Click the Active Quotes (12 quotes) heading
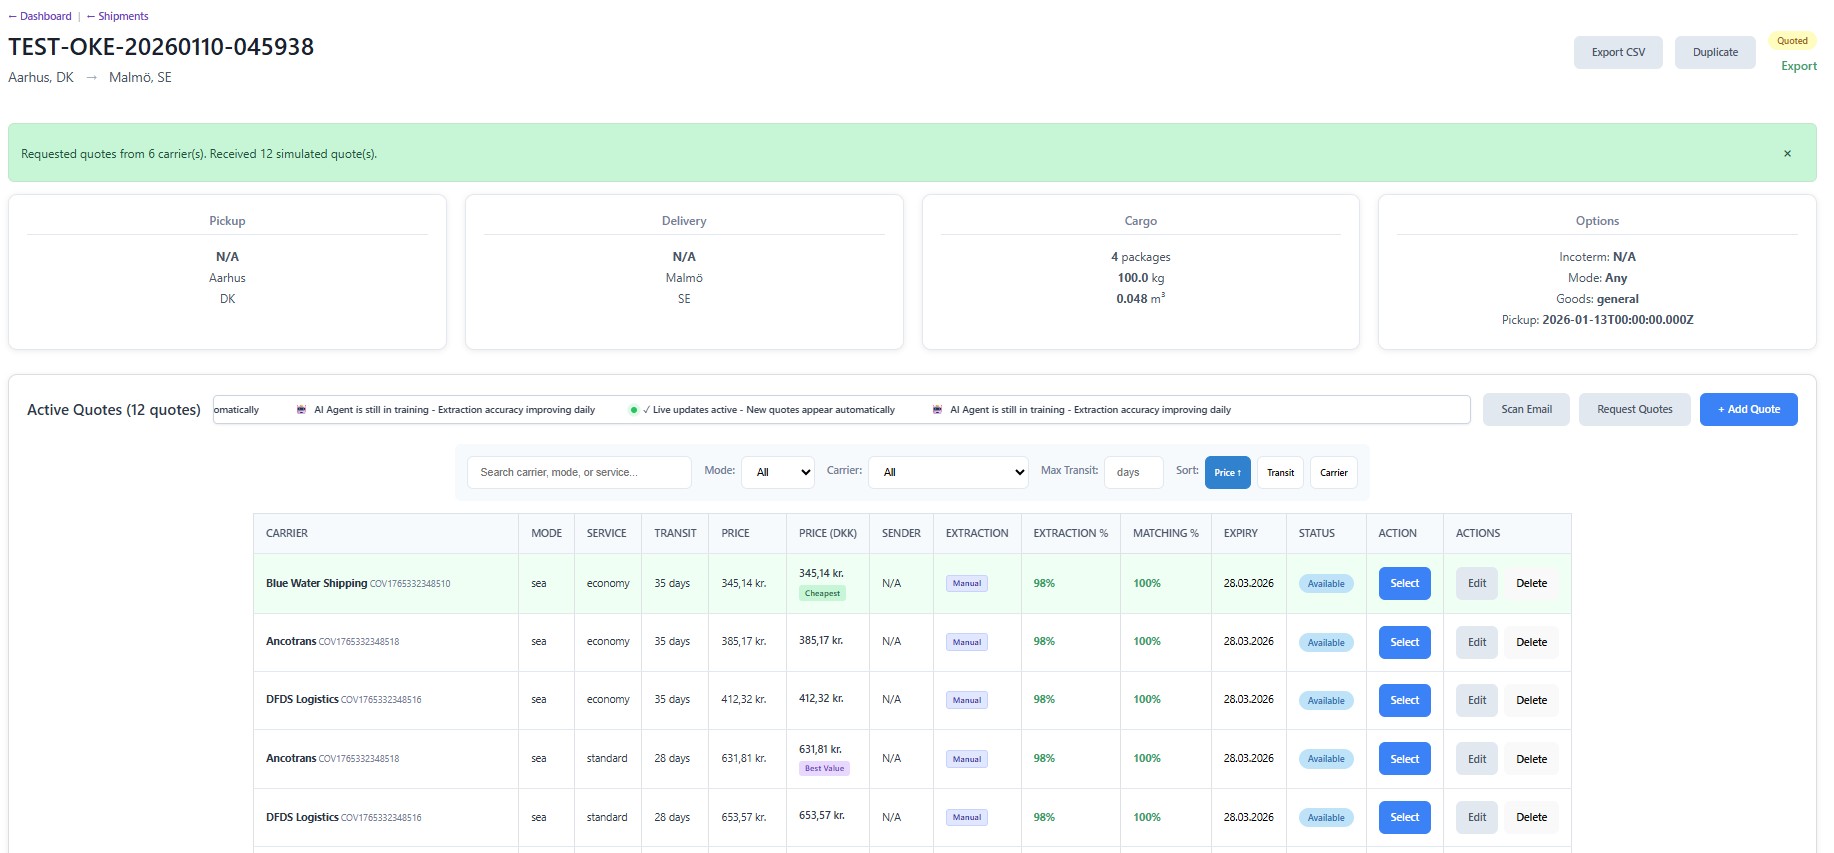The height and width of the screenshot is (853, 1834). coord(114,410)
